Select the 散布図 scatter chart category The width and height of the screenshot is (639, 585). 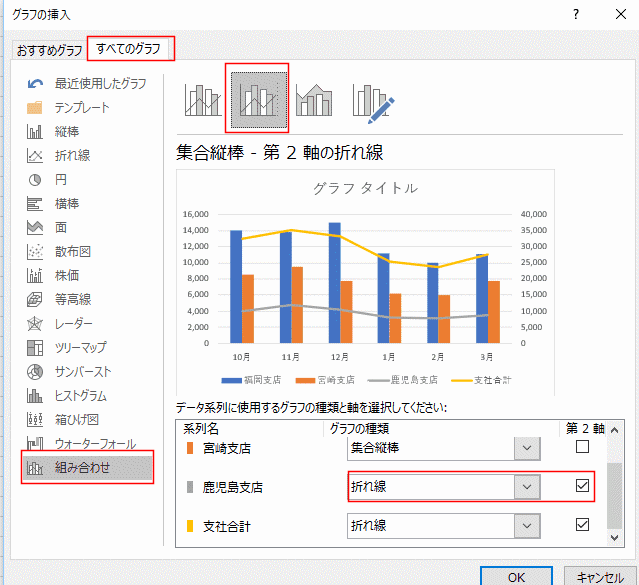(x=73, y=252)
